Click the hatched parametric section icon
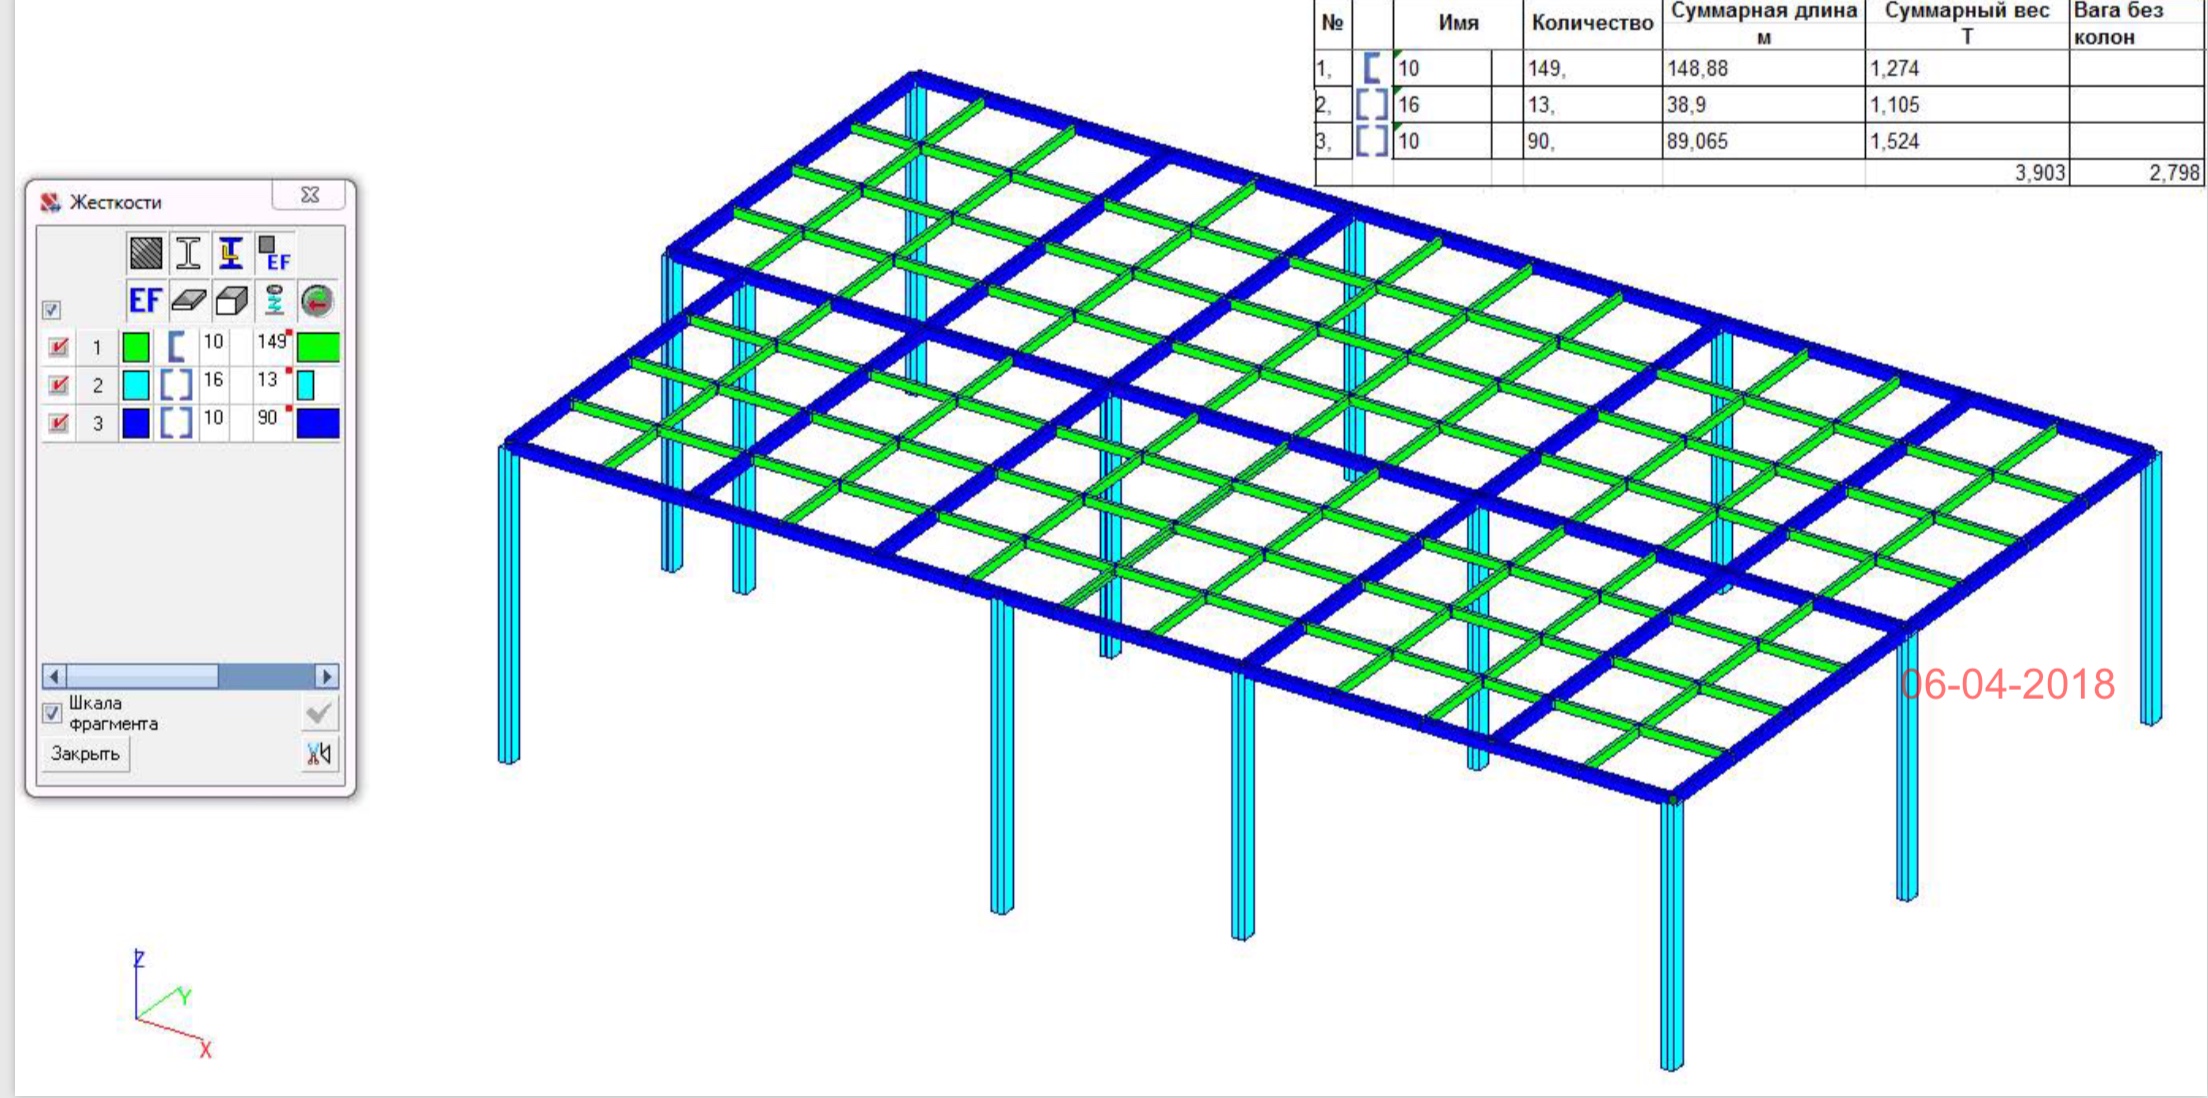The height and width of the screenshot is (1098, 2208). [146, 253]
